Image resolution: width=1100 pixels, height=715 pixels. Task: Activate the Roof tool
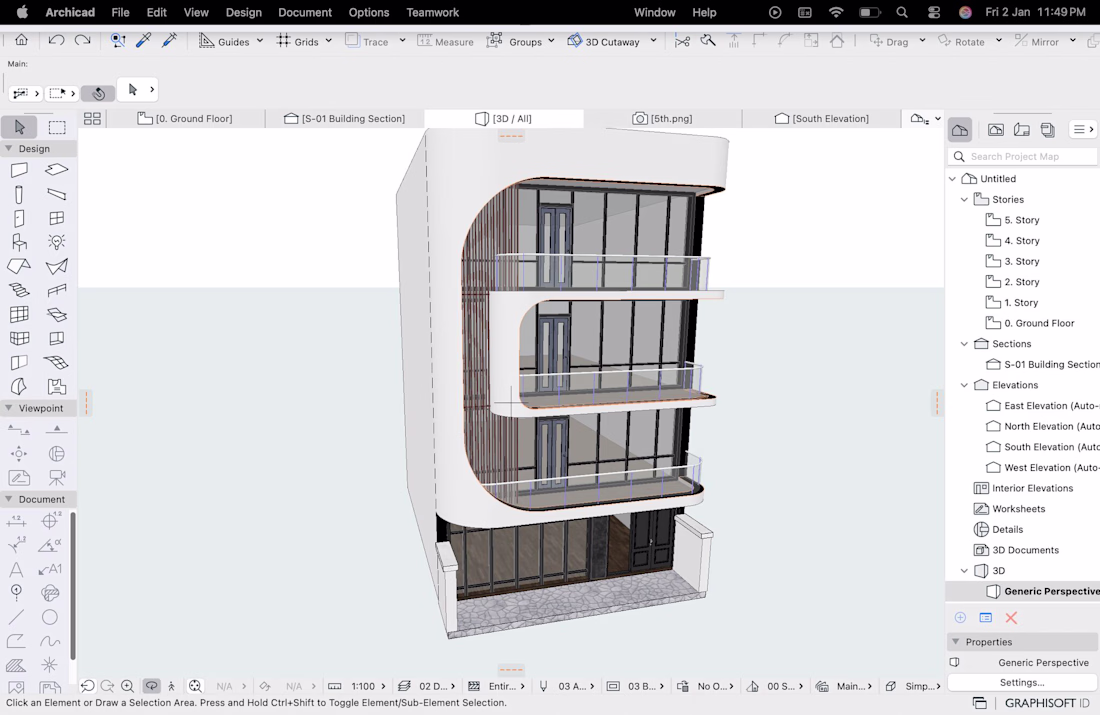click(x=19, y=266)
